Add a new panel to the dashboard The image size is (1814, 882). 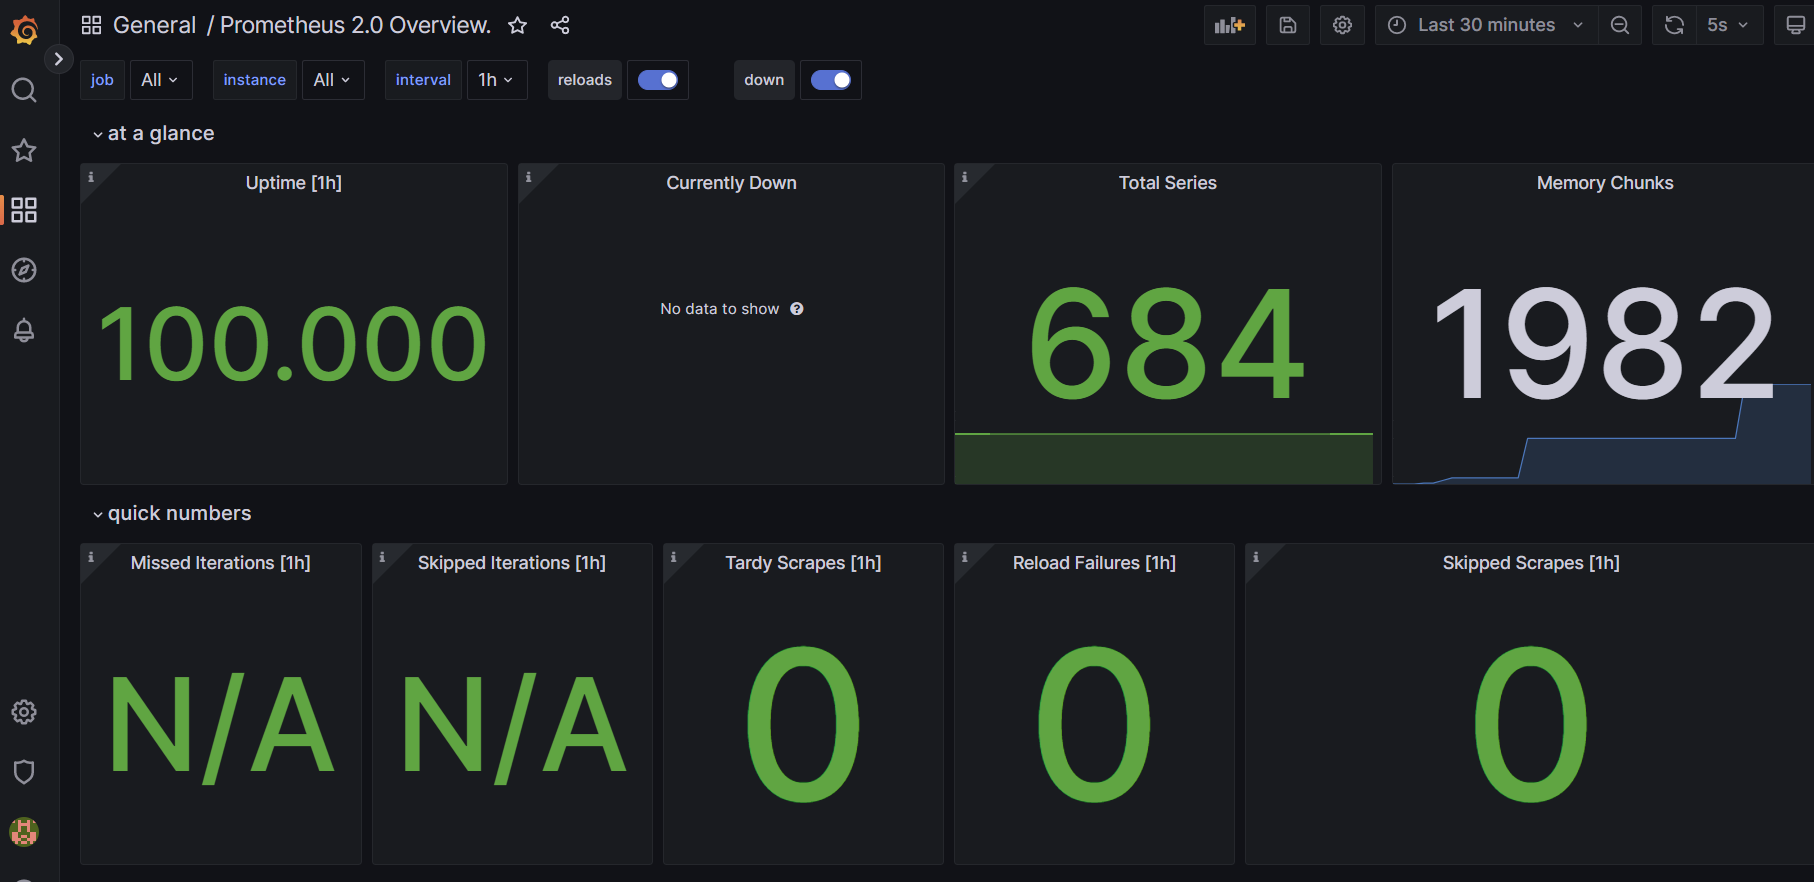click(x=1230, y=25)
